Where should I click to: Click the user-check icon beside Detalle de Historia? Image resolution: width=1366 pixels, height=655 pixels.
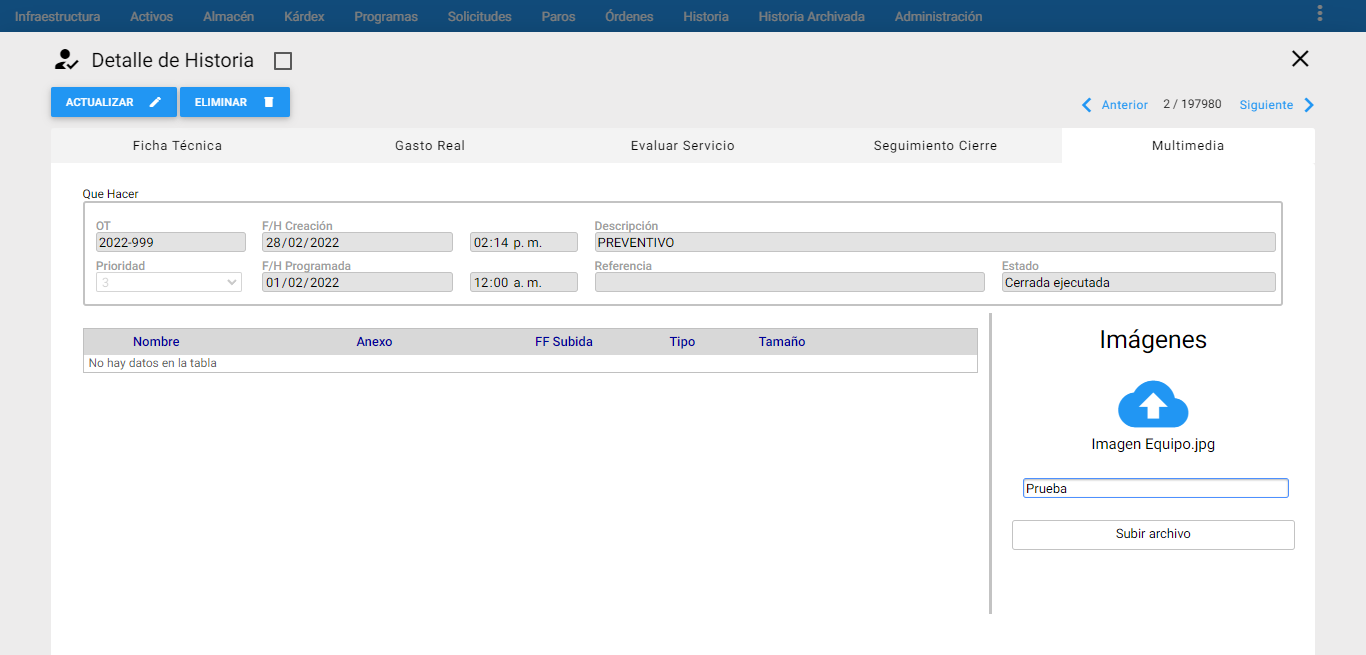(66, 60)
